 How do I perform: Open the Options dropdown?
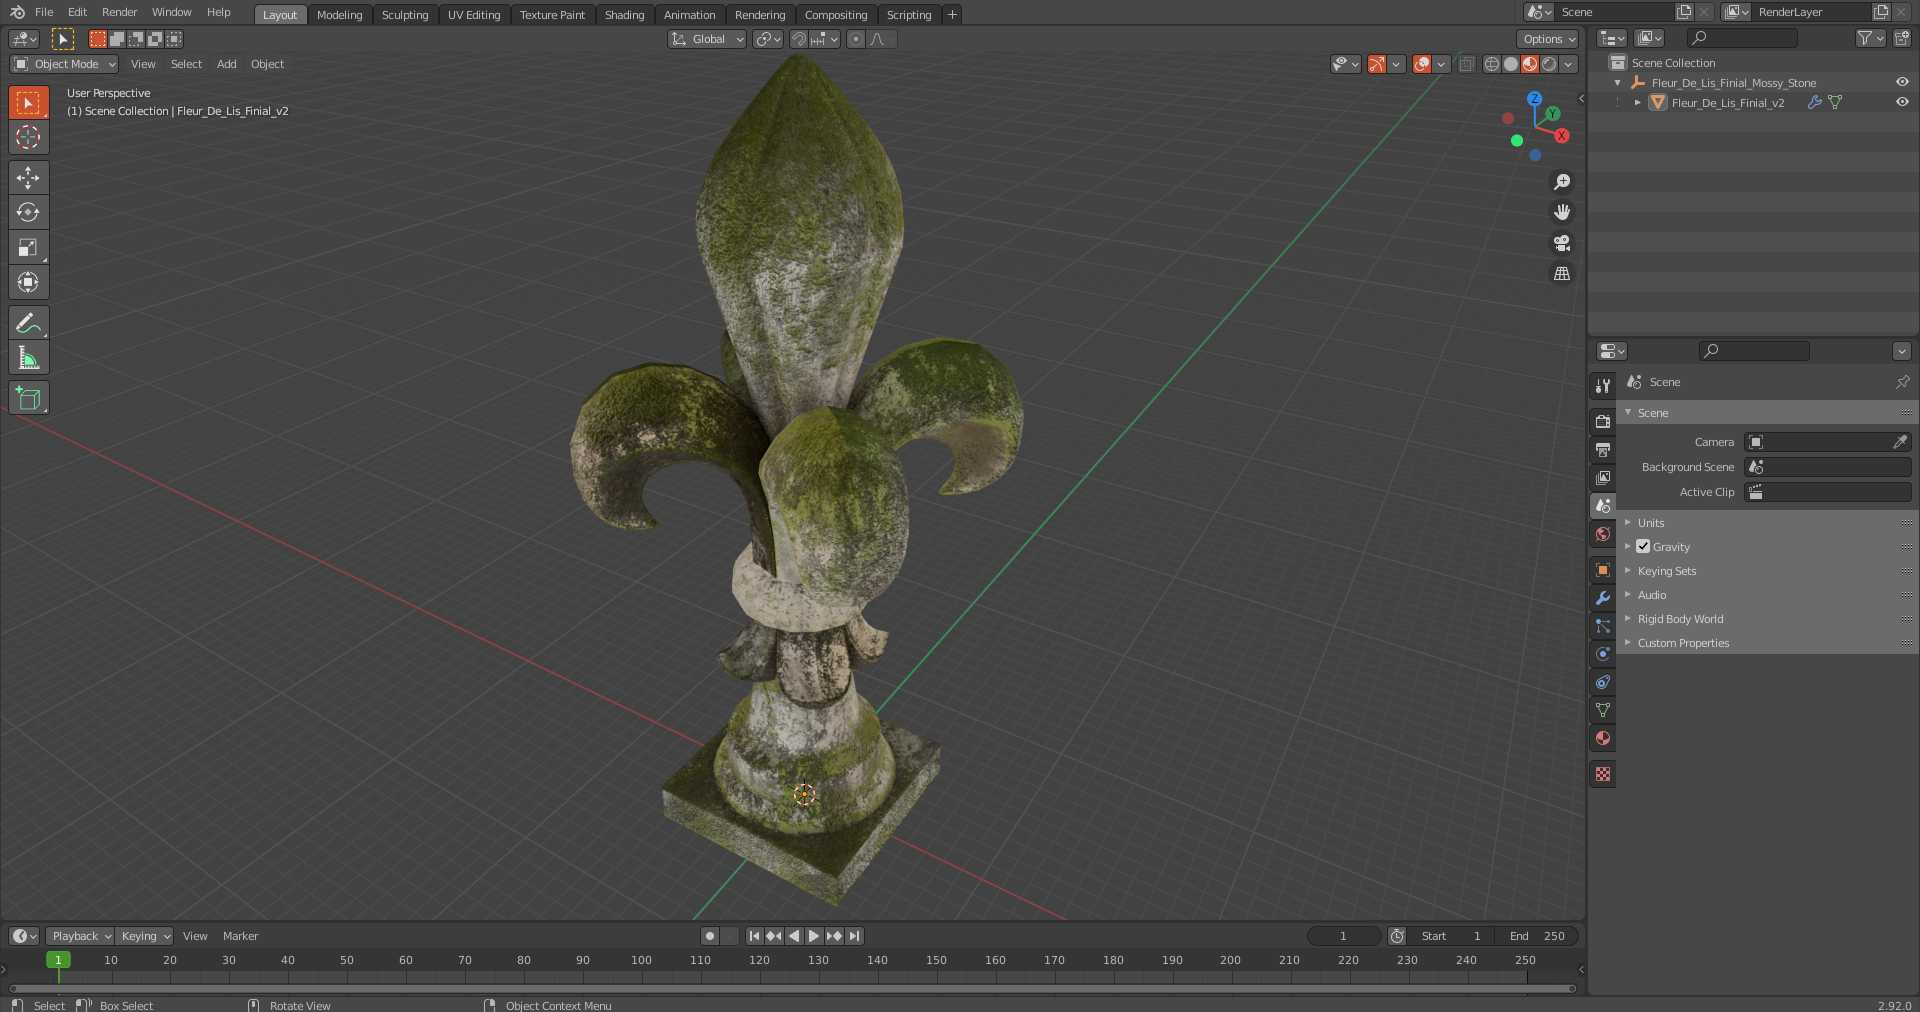1548,39
